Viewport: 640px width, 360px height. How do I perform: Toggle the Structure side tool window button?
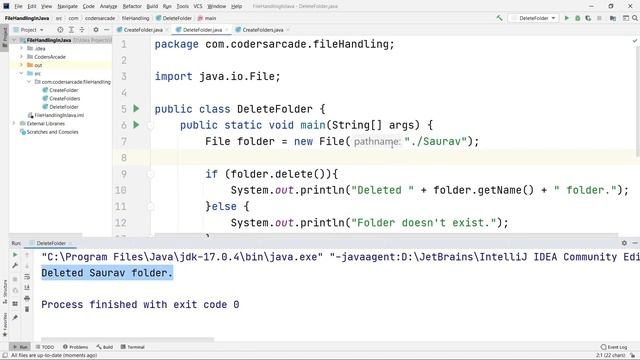coord(5,292)
